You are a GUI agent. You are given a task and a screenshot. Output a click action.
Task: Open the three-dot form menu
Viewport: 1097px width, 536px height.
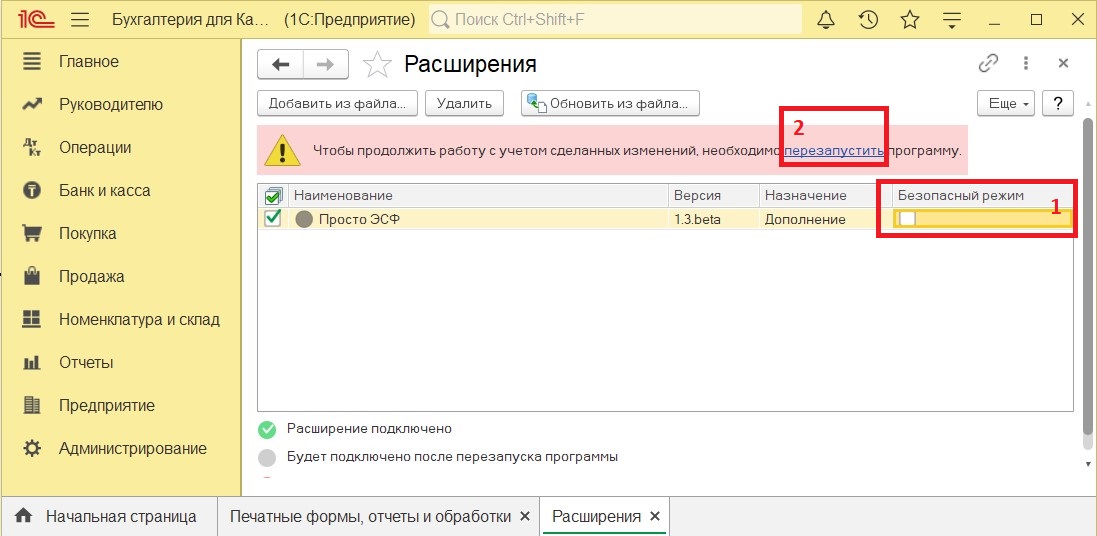pyautogui.click(x=1026, y=64)
